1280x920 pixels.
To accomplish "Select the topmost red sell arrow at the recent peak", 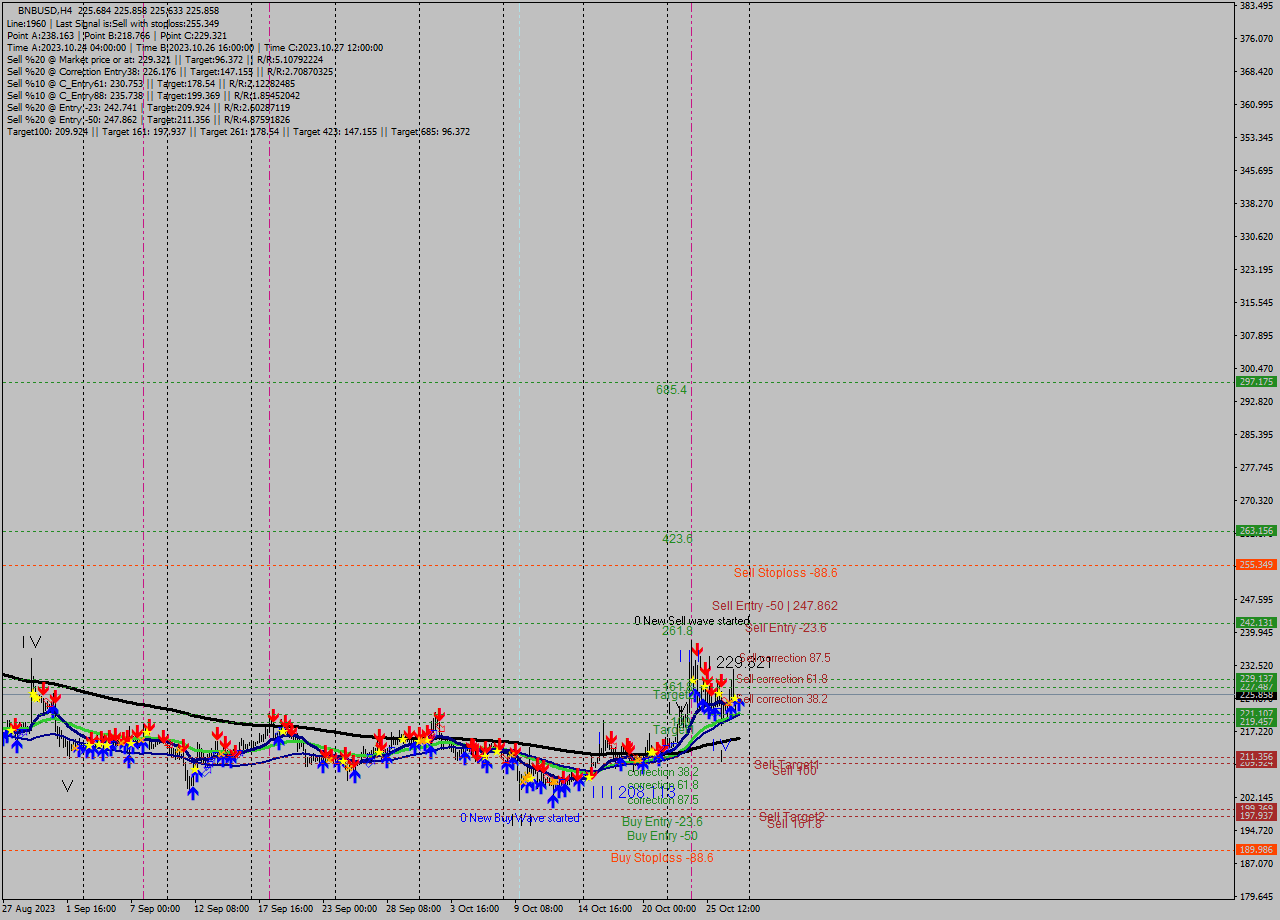I will pos(698,648).
